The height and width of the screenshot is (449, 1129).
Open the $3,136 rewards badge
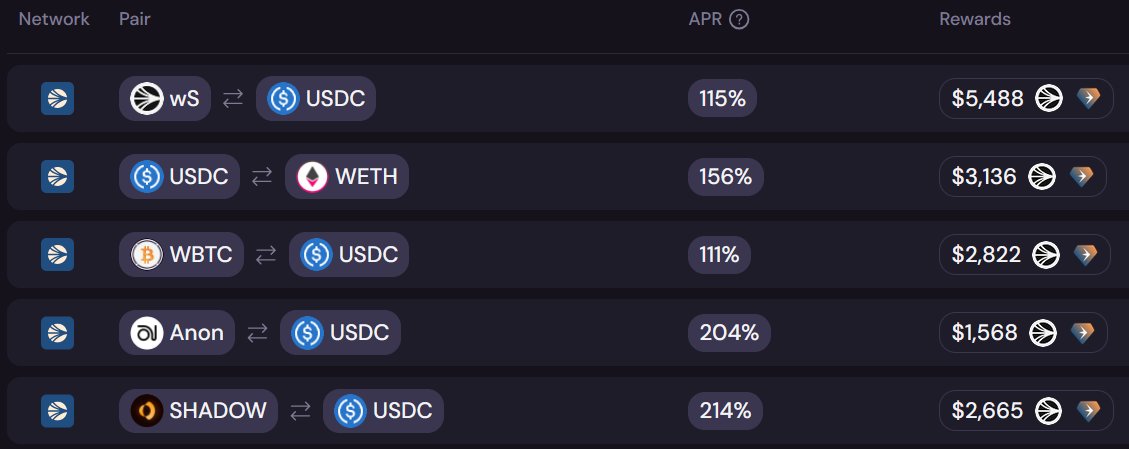[x=1022, y=176]
